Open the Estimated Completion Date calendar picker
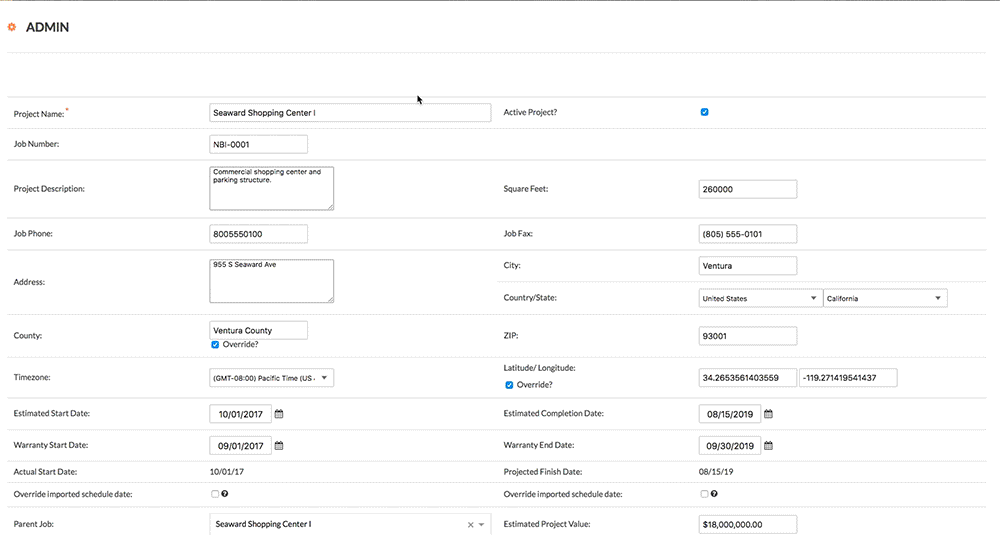Image resolution: width=1000 pixels, height=535 pixels. 768,414
